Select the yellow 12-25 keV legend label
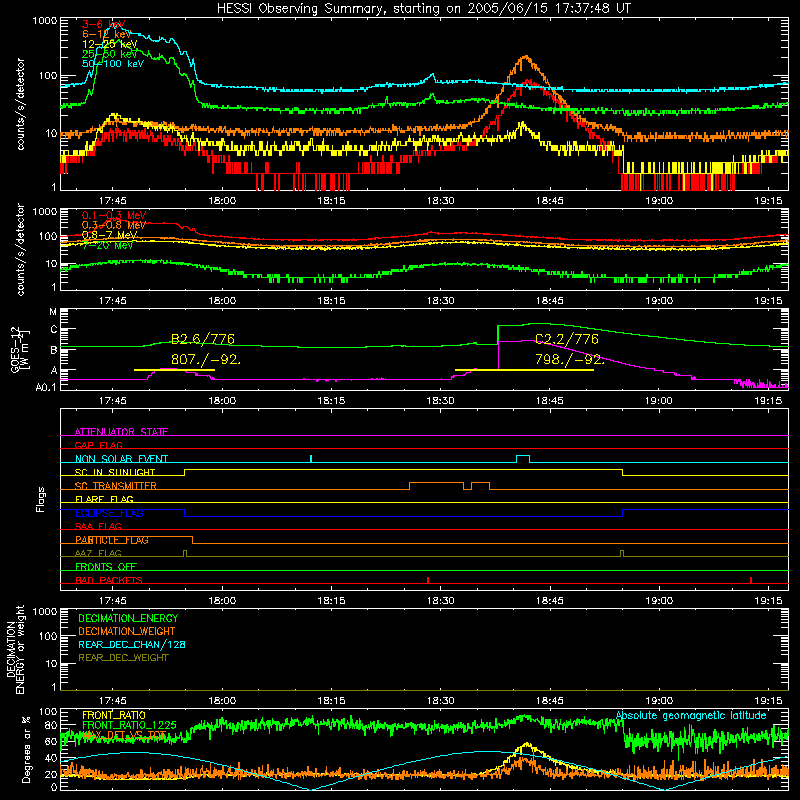 point(110,44)
